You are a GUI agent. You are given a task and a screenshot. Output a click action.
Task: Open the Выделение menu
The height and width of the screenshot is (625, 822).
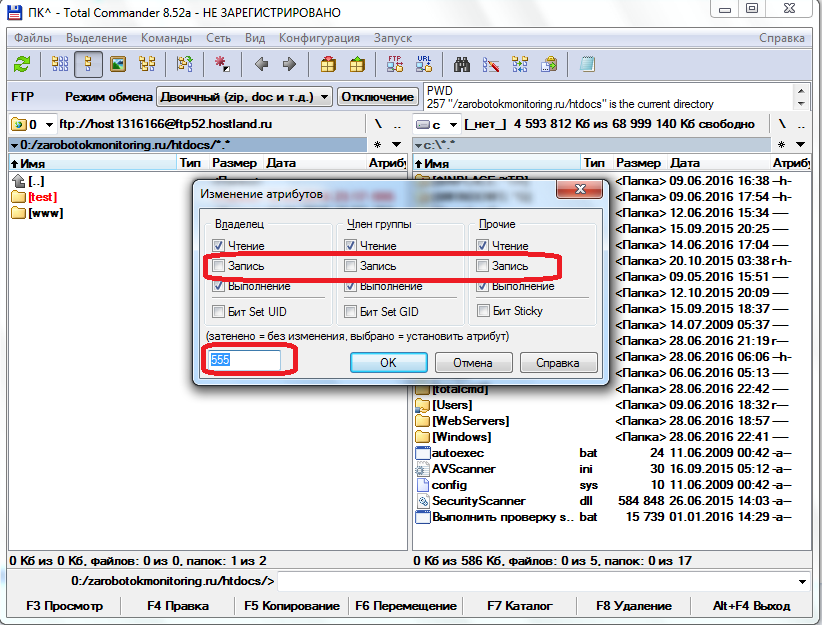pos(96,38)
